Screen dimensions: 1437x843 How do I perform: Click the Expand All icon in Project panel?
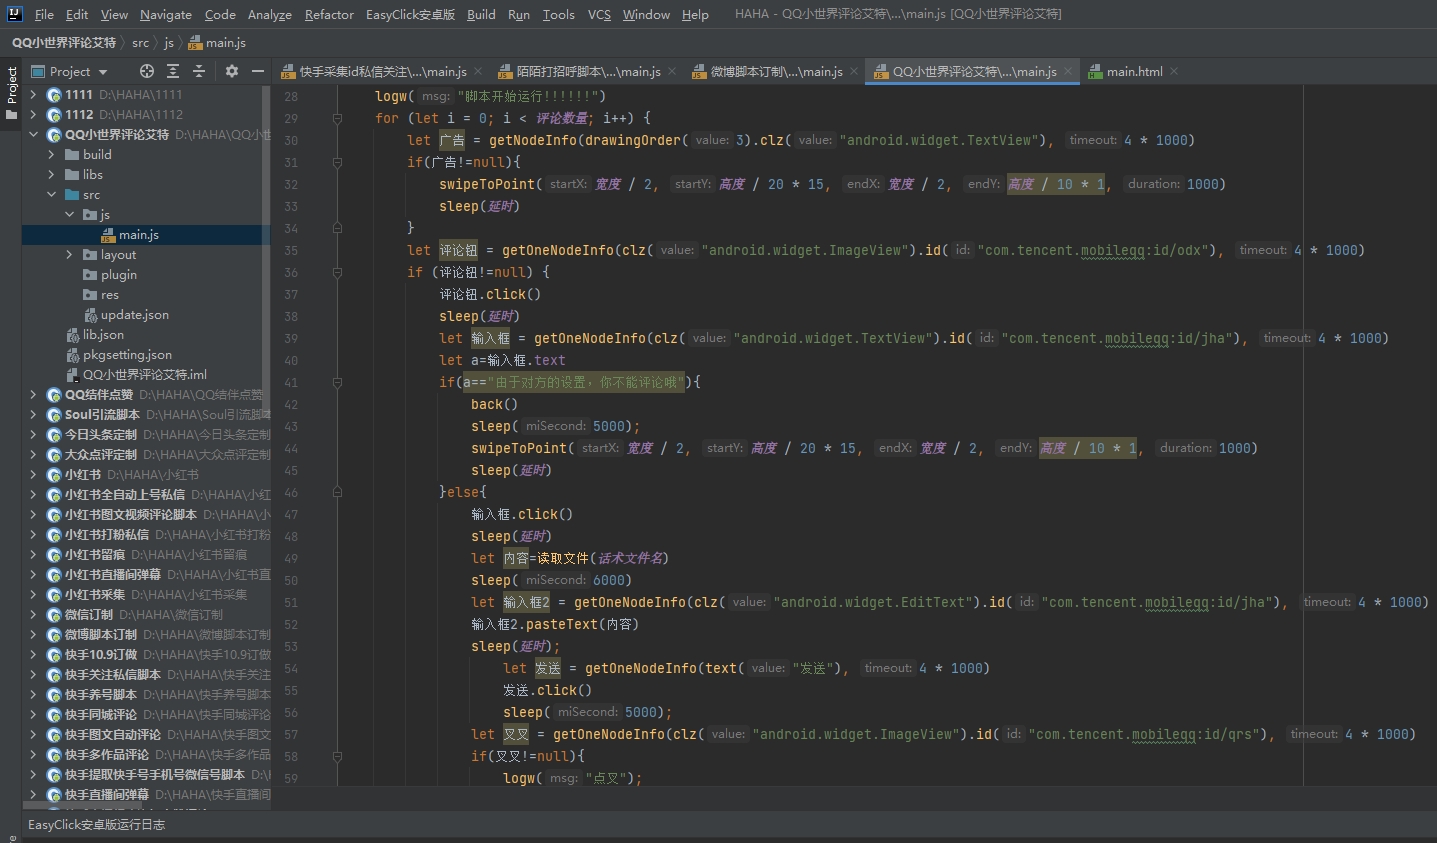[x=173, y=71]
